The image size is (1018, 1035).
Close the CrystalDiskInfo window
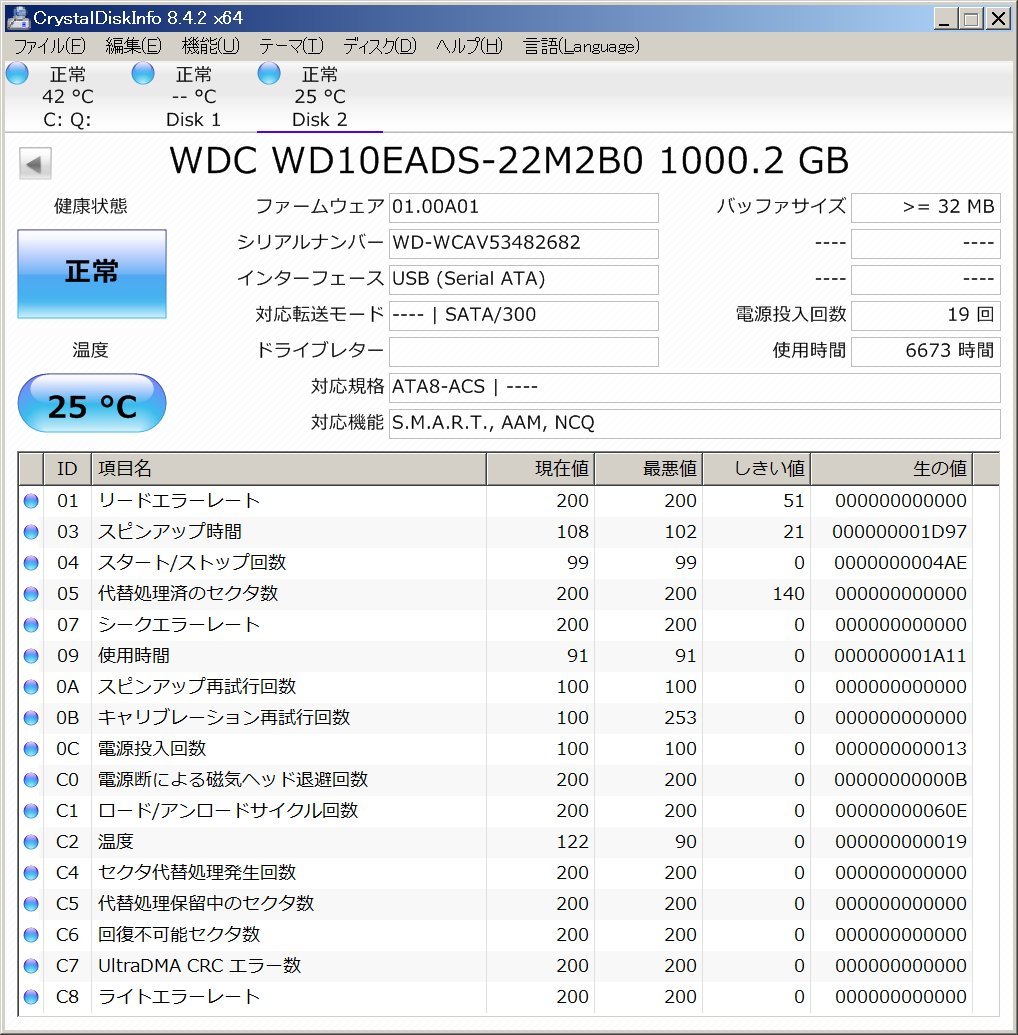(x=999, y=18)
